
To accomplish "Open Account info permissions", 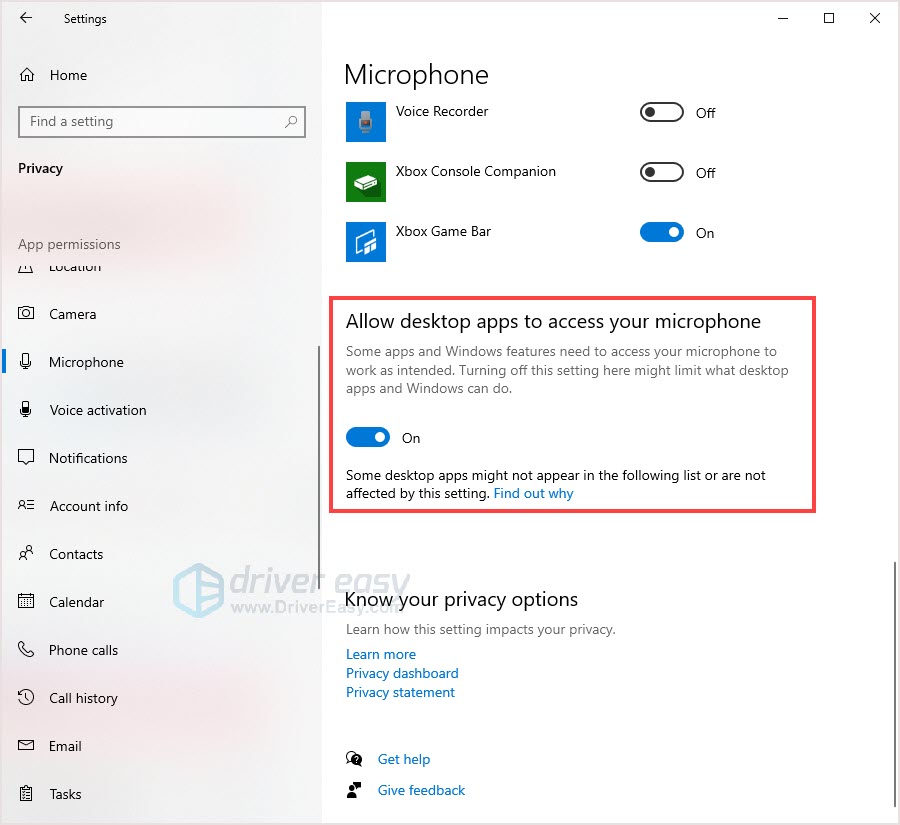I will point(88,506).
